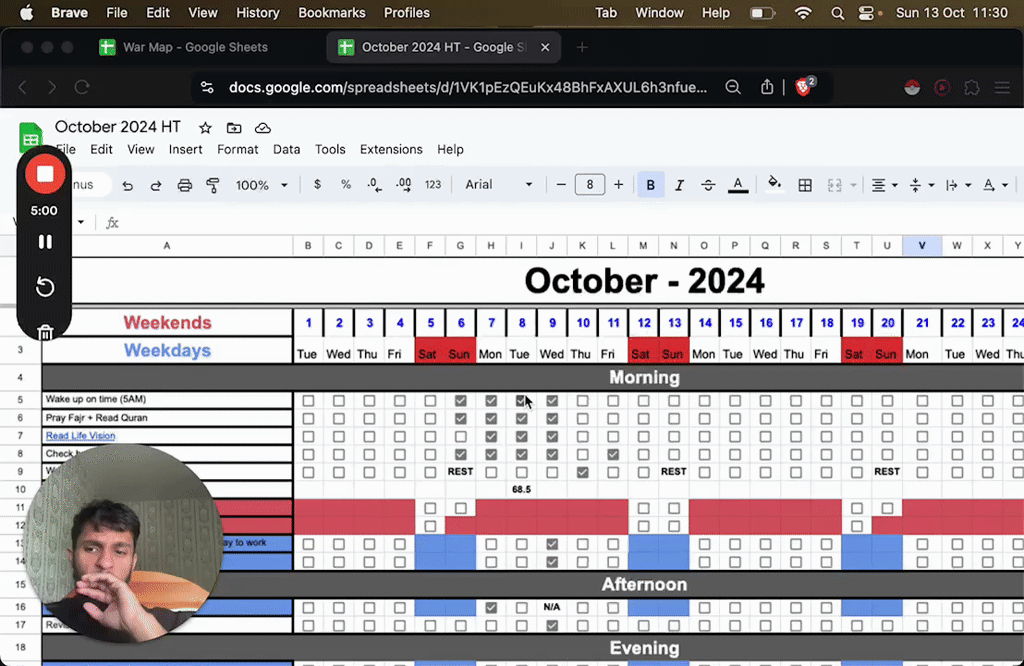The width and height of the screenshot is (1024, 666).
Task: Toggle Wake up on time checkbox for day 6
Action: click(x=460, y=400)
